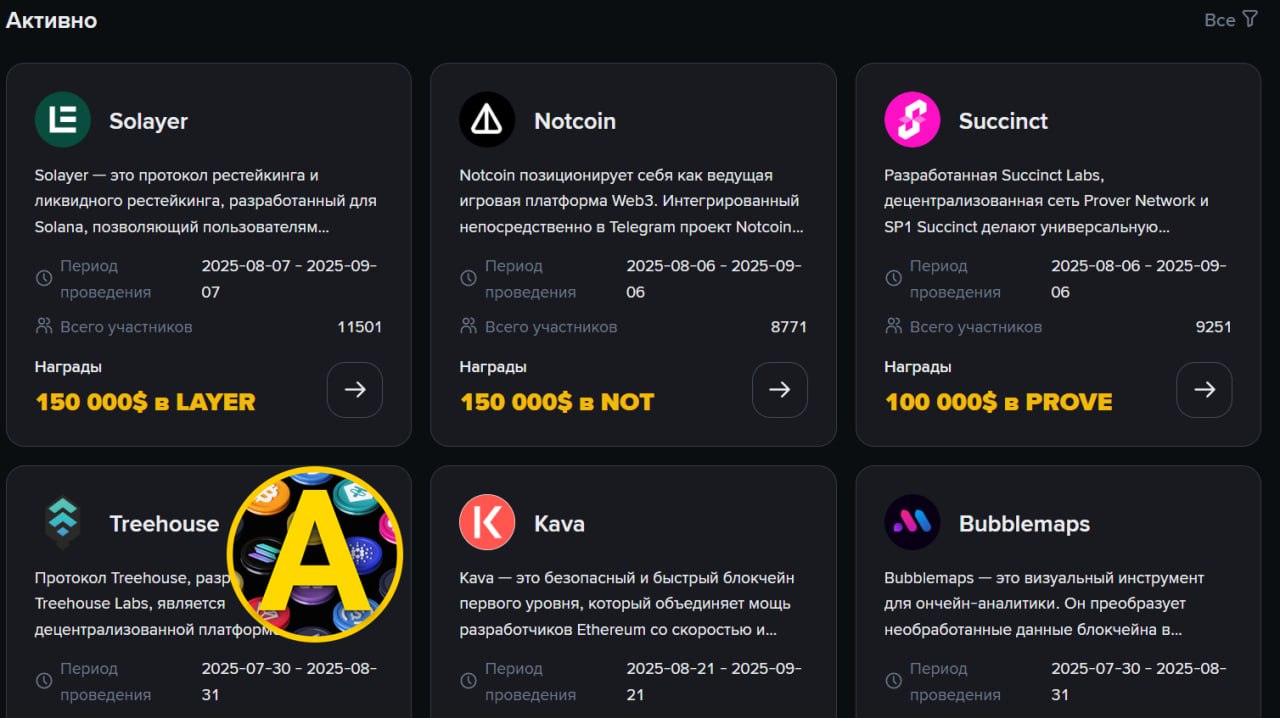
Task: Click the Solayer card title
Action: click(148, 121)
